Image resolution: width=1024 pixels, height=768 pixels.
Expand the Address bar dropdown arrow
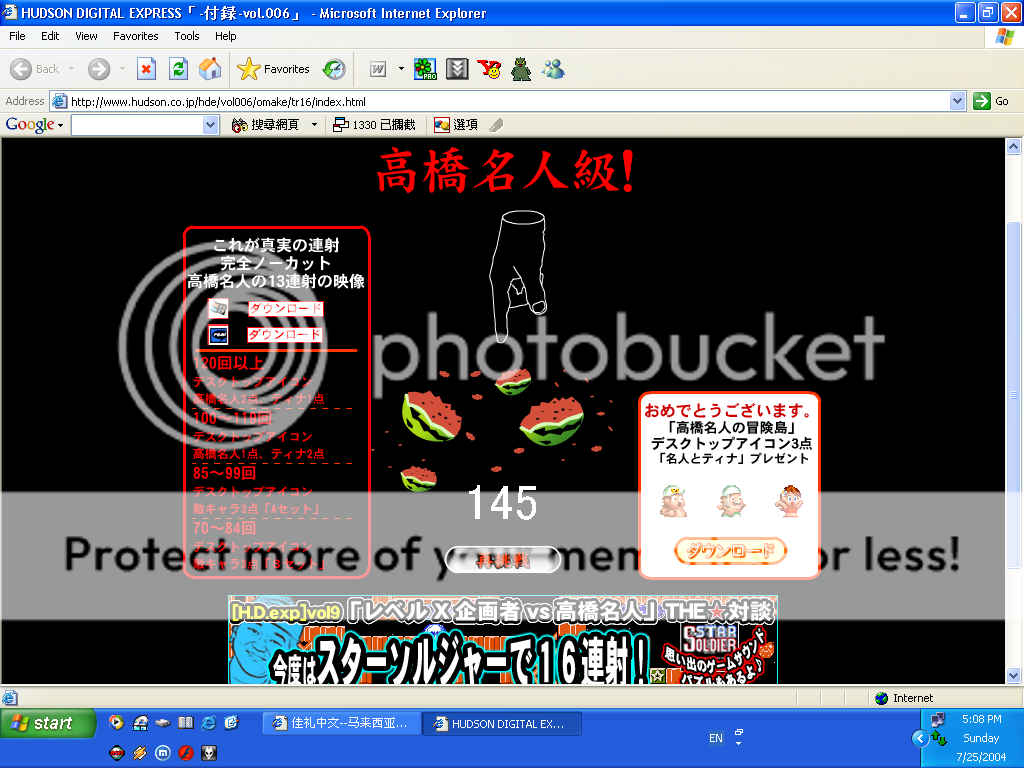[x=957, y=101]
